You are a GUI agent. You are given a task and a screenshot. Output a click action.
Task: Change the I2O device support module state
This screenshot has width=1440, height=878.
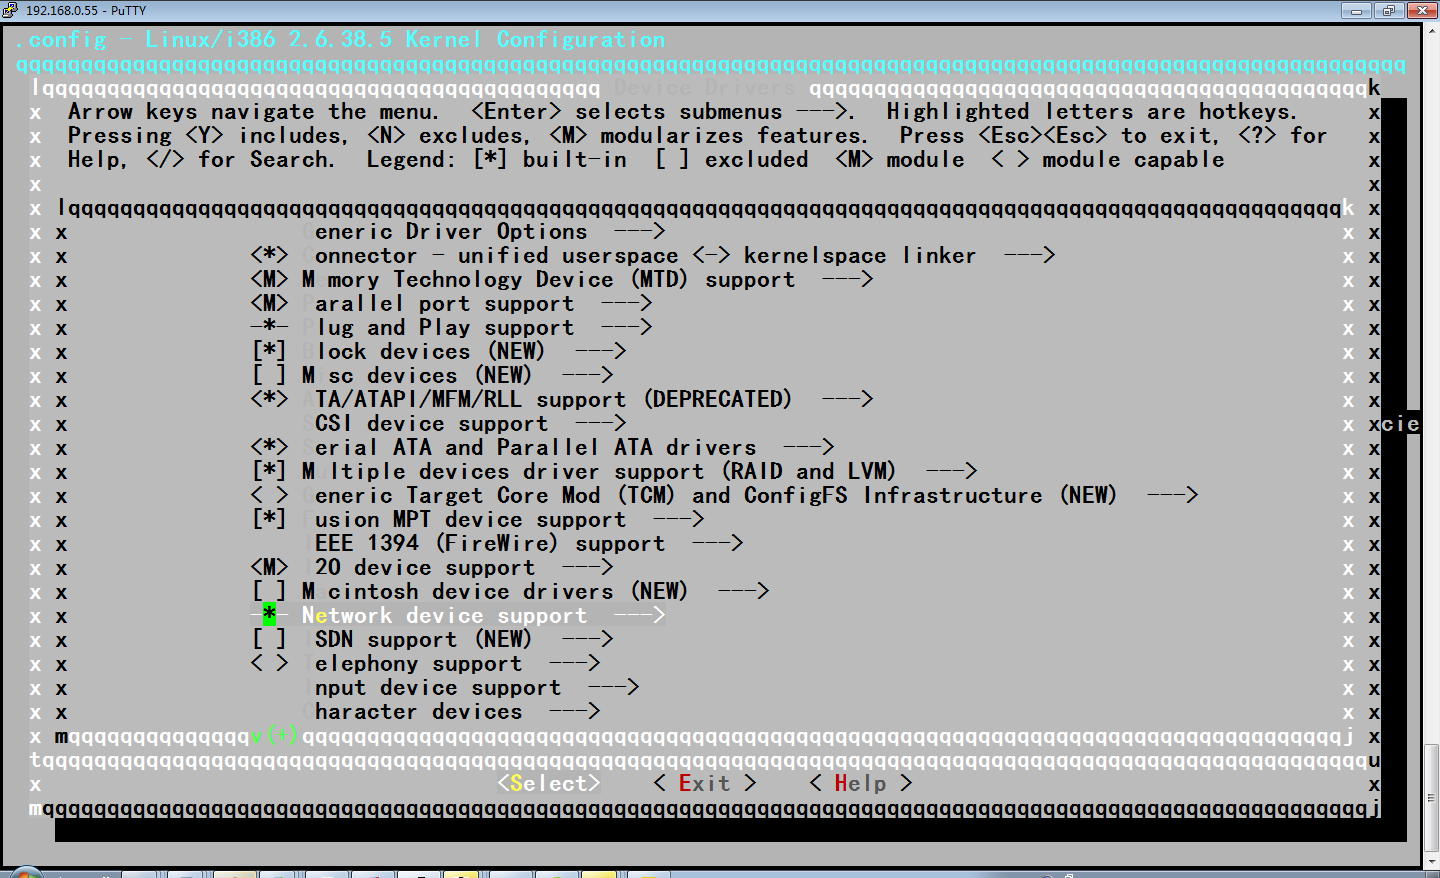pos(269,568)
